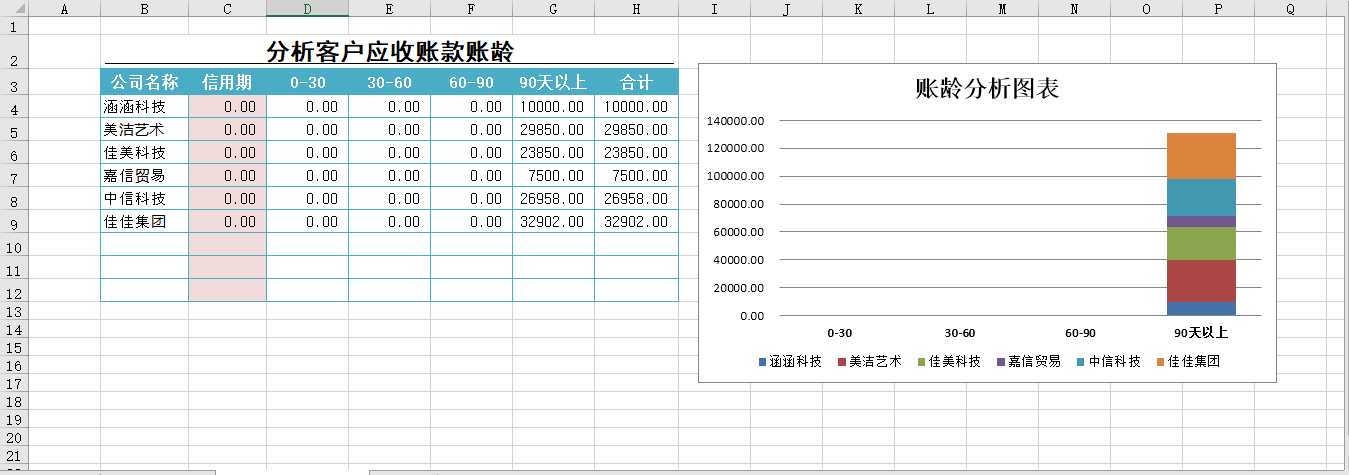Screen dimensions: 1349x475
Task: Select column D header
Action: pos(307,9)
